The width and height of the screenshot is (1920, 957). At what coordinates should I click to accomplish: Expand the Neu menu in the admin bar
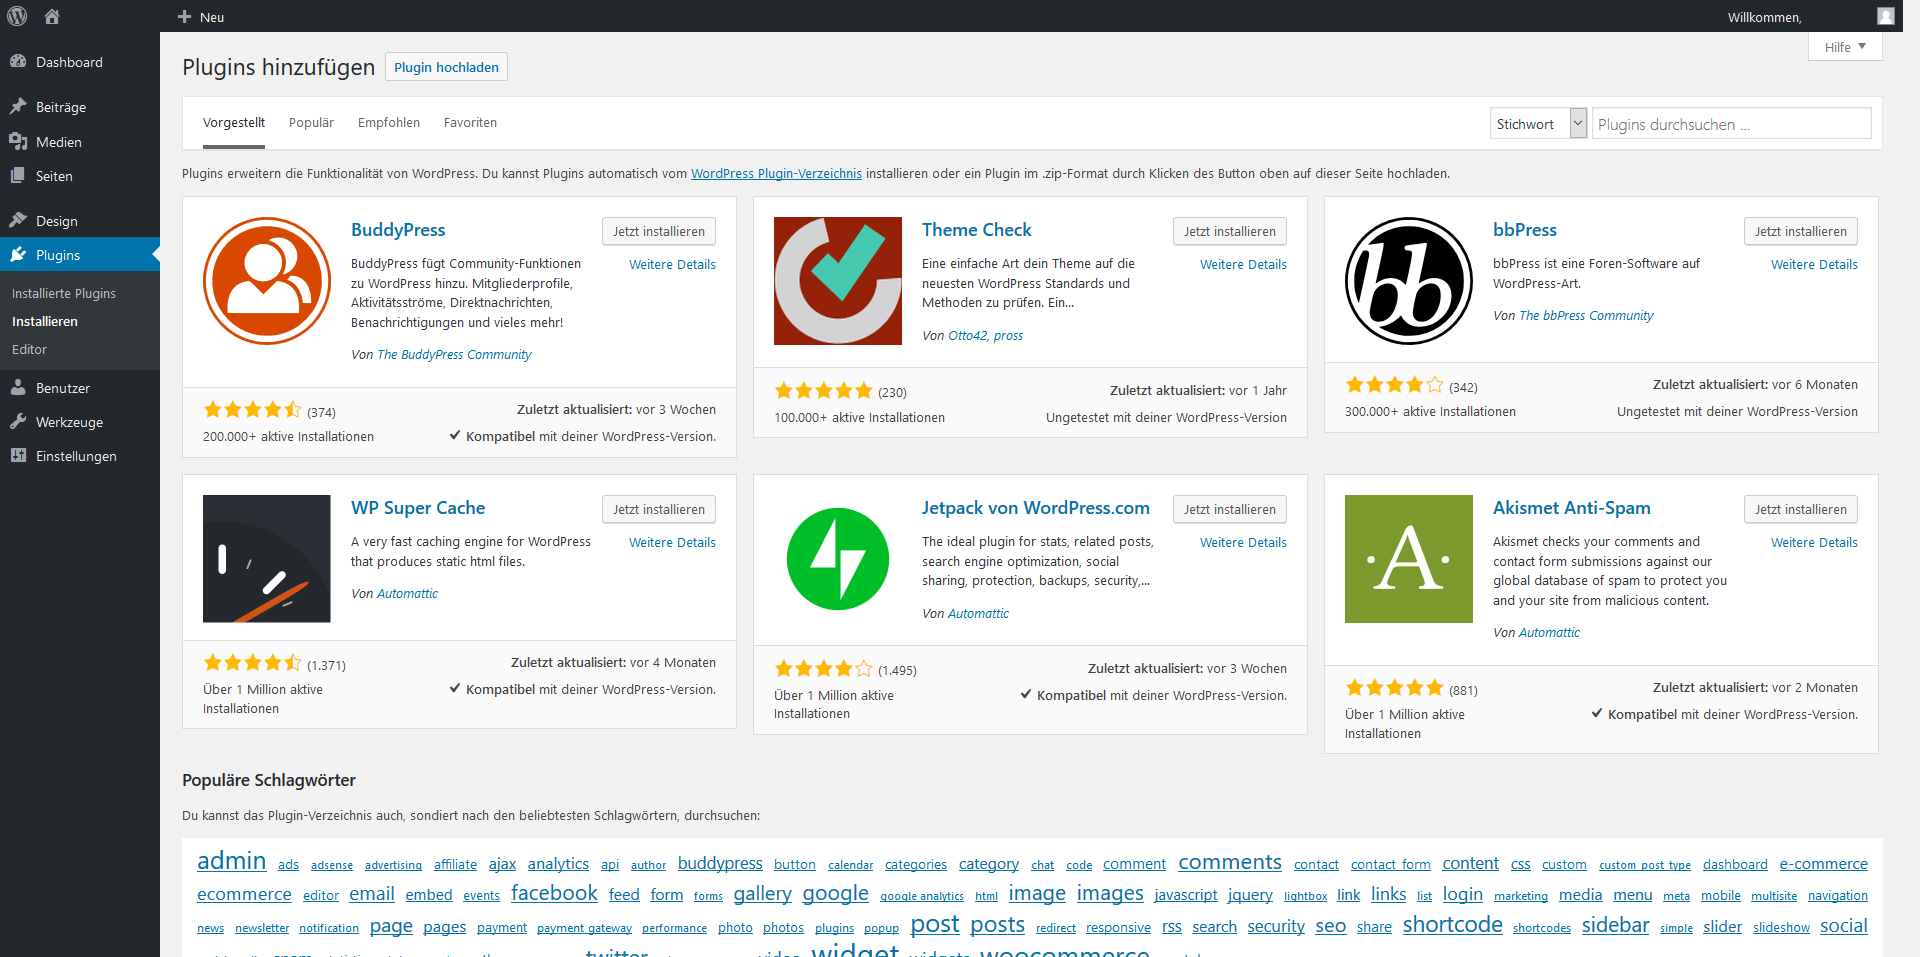click(200, 16)
